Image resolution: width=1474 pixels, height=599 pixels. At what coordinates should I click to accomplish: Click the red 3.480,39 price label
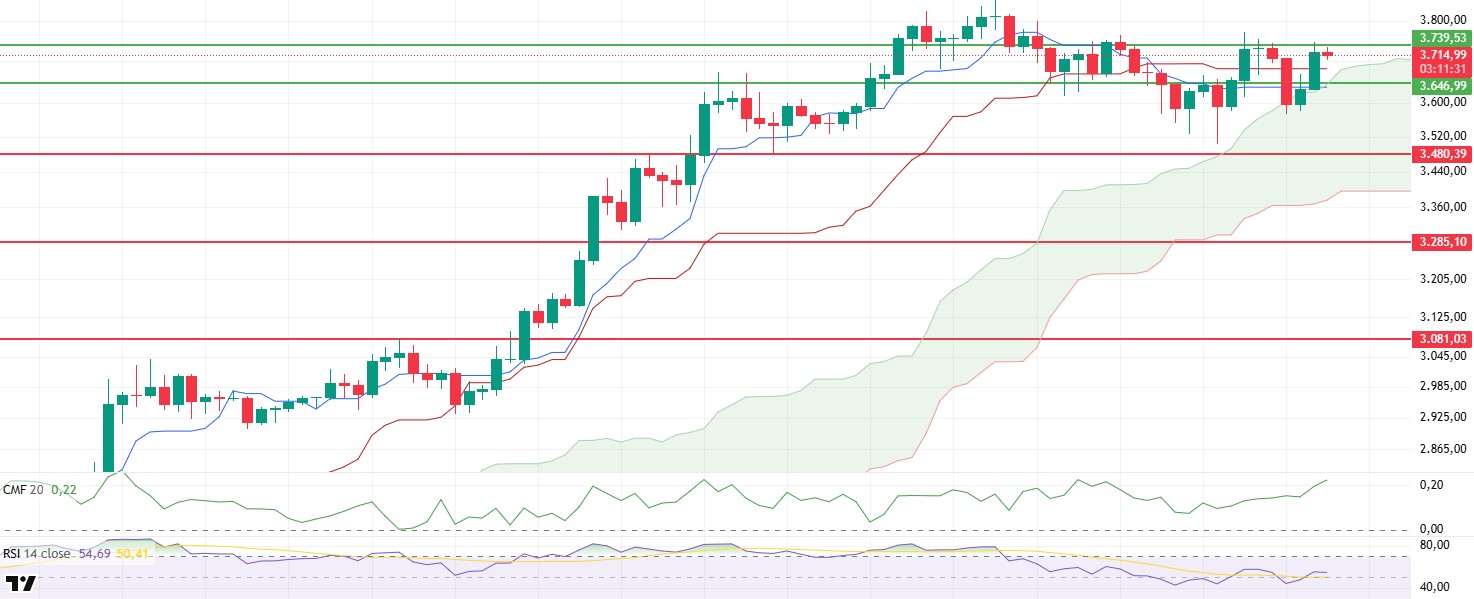(1441, 154)
